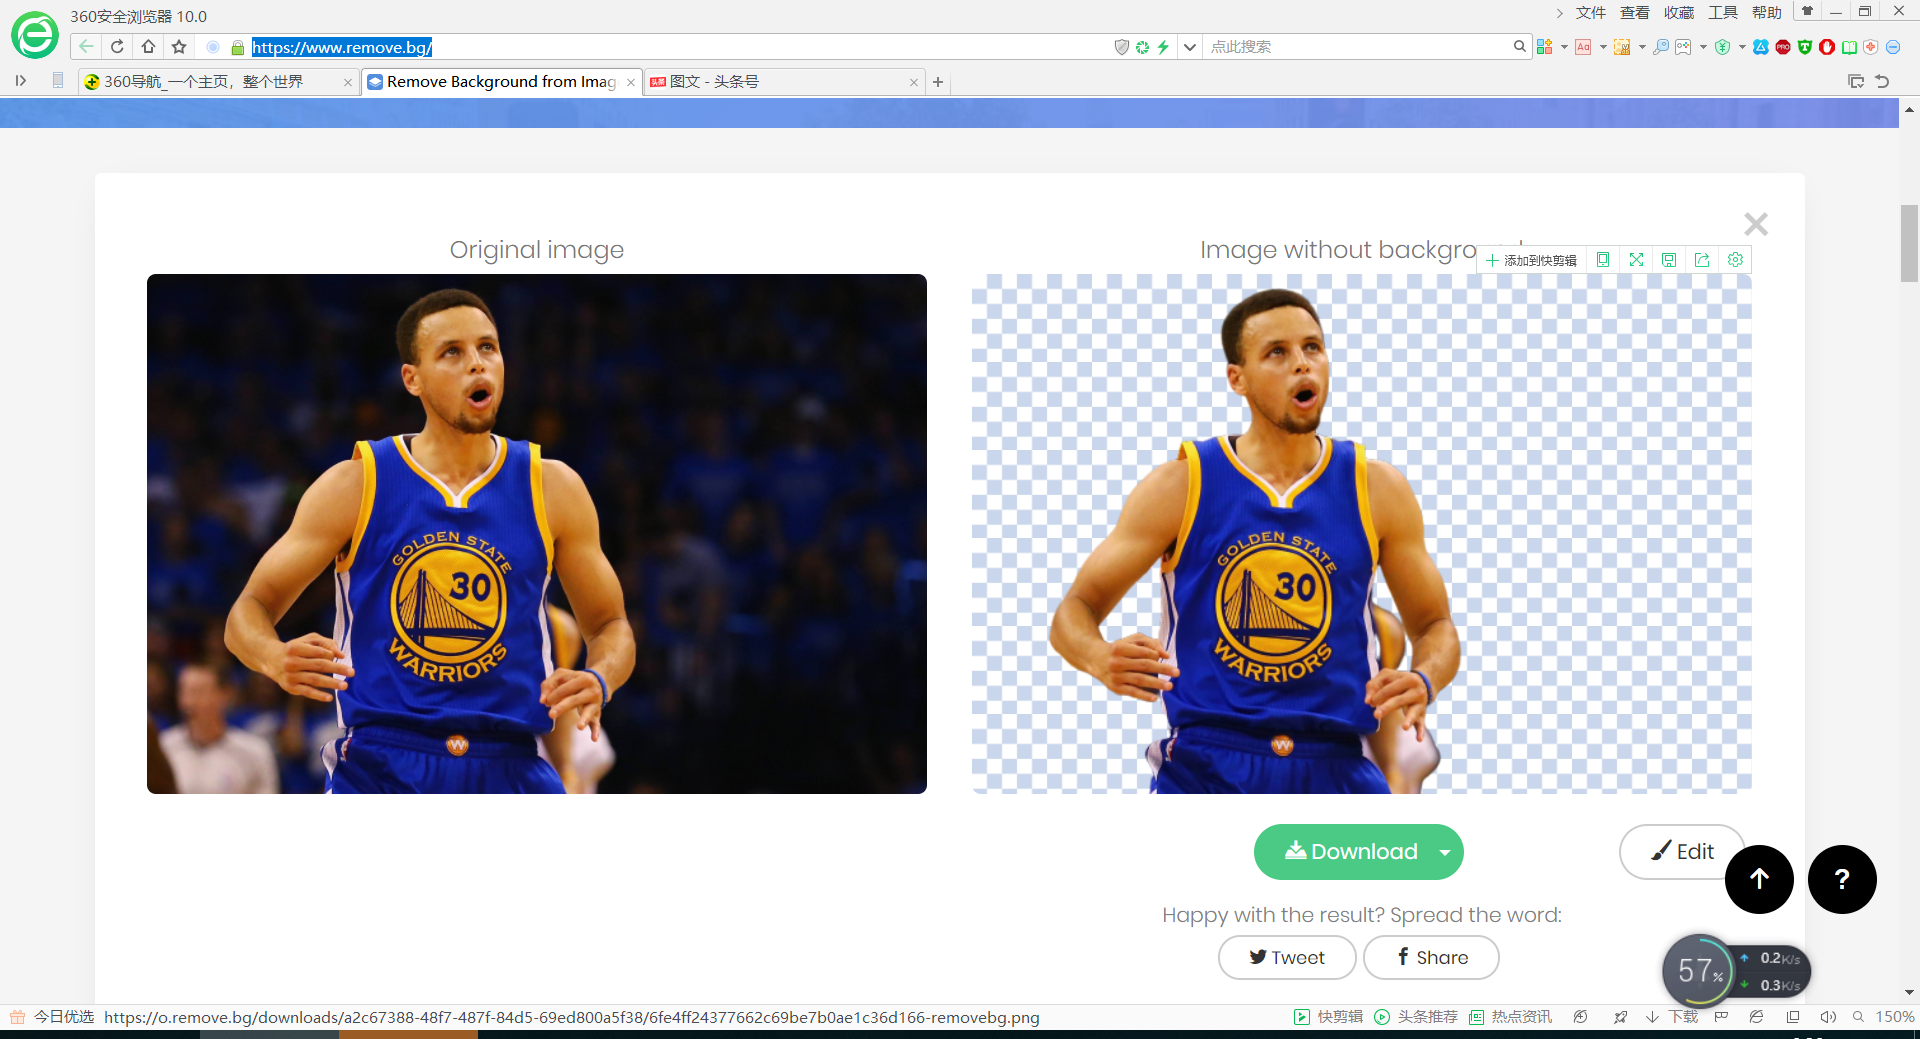Click the red hand ad-block icon
1920x1039 pixels.
pos(1827,47)
